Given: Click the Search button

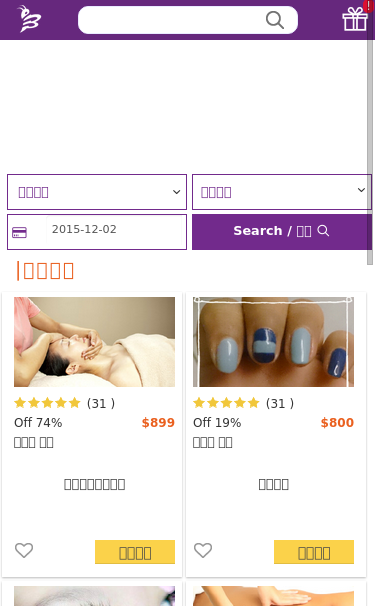Looking at the screenshot, I should 282,232.
